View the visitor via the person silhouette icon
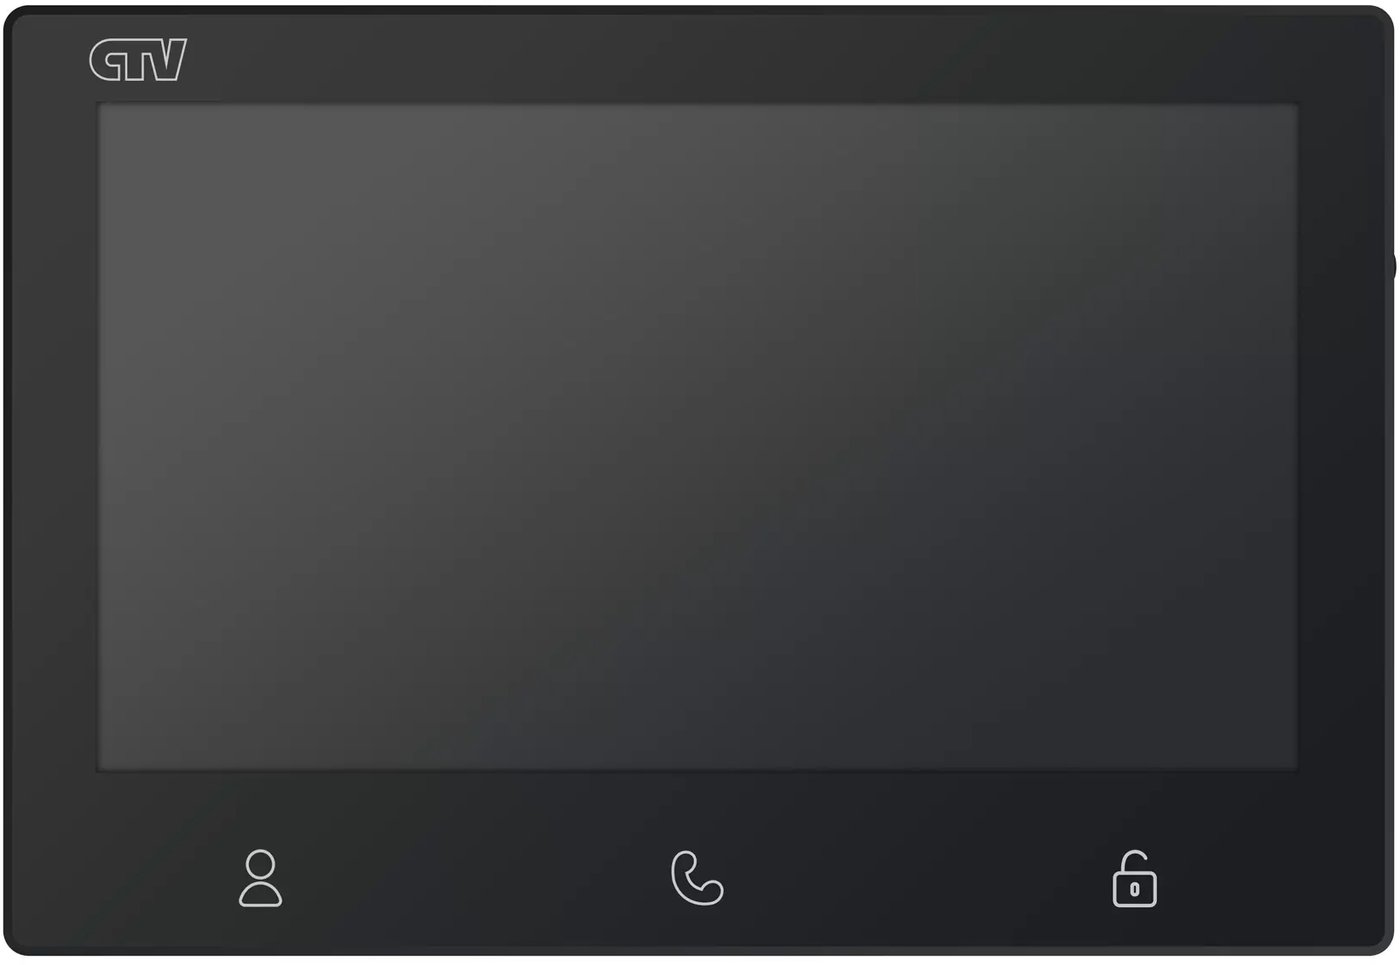This screenshot has width=1400, height=965. point(260,878)
